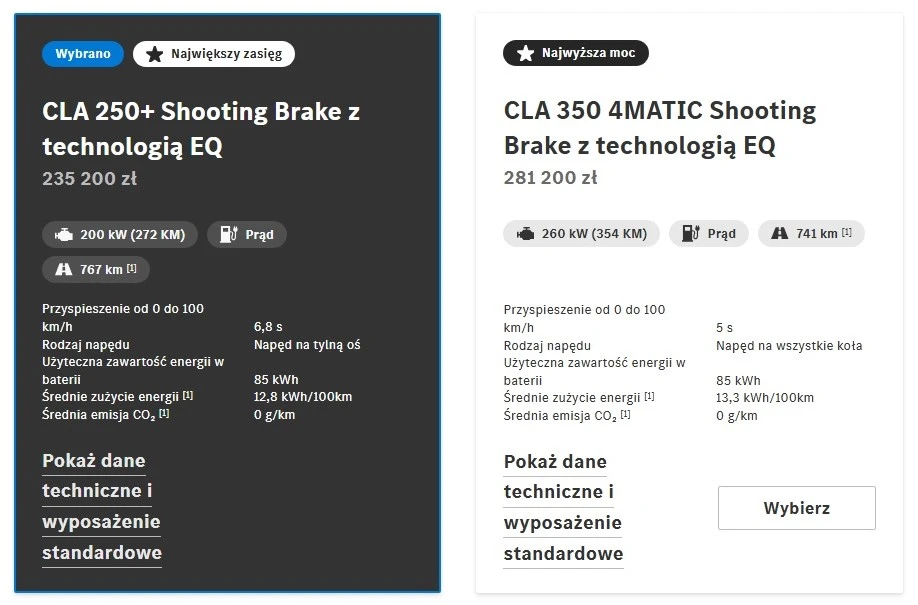The image size is (918, 605).
Task: Click the engine icon beside 200 kW (272 KM)
Action: [x=64, y=235]
